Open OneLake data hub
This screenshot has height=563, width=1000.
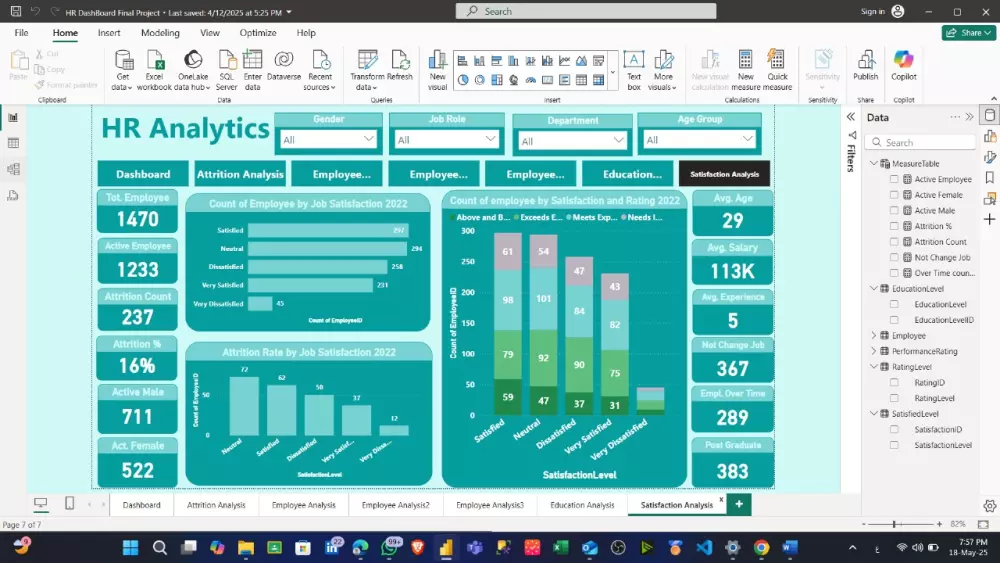193,70
